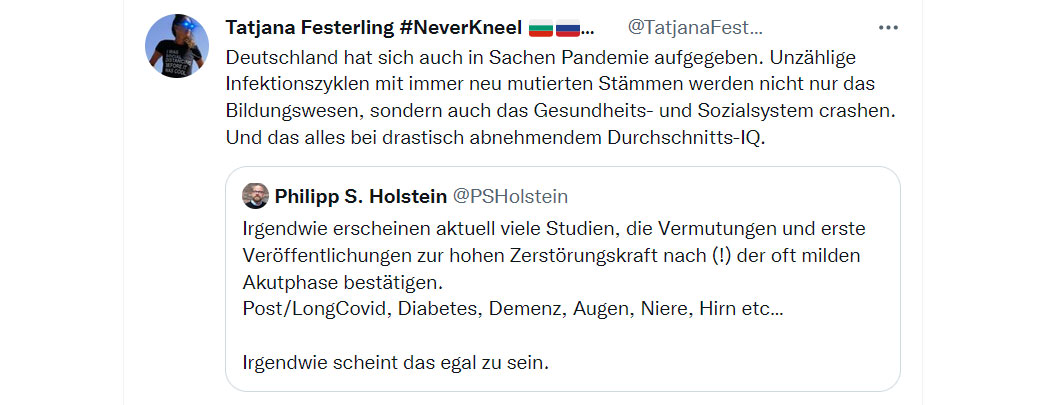Click the line starting 'Bildungswesen, sondern auch'

tap(560, 112)
